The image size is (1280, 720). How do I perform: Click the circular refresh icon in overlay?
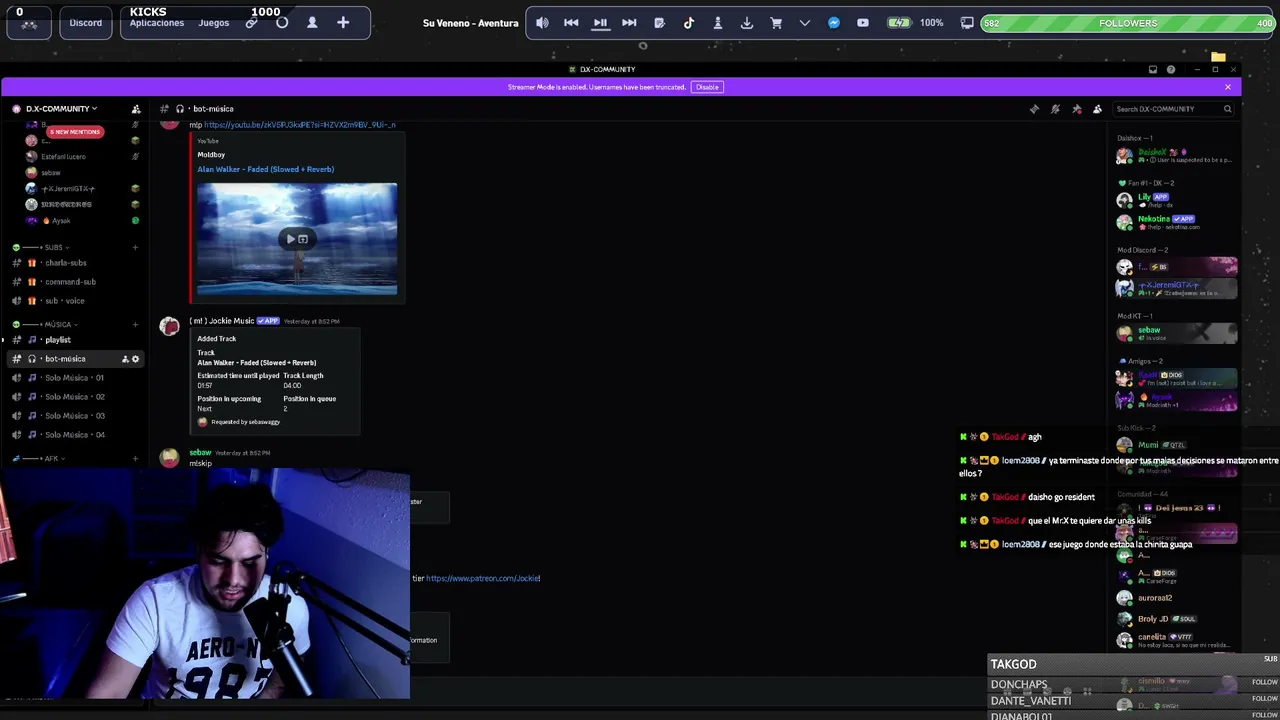click(282, 22)
